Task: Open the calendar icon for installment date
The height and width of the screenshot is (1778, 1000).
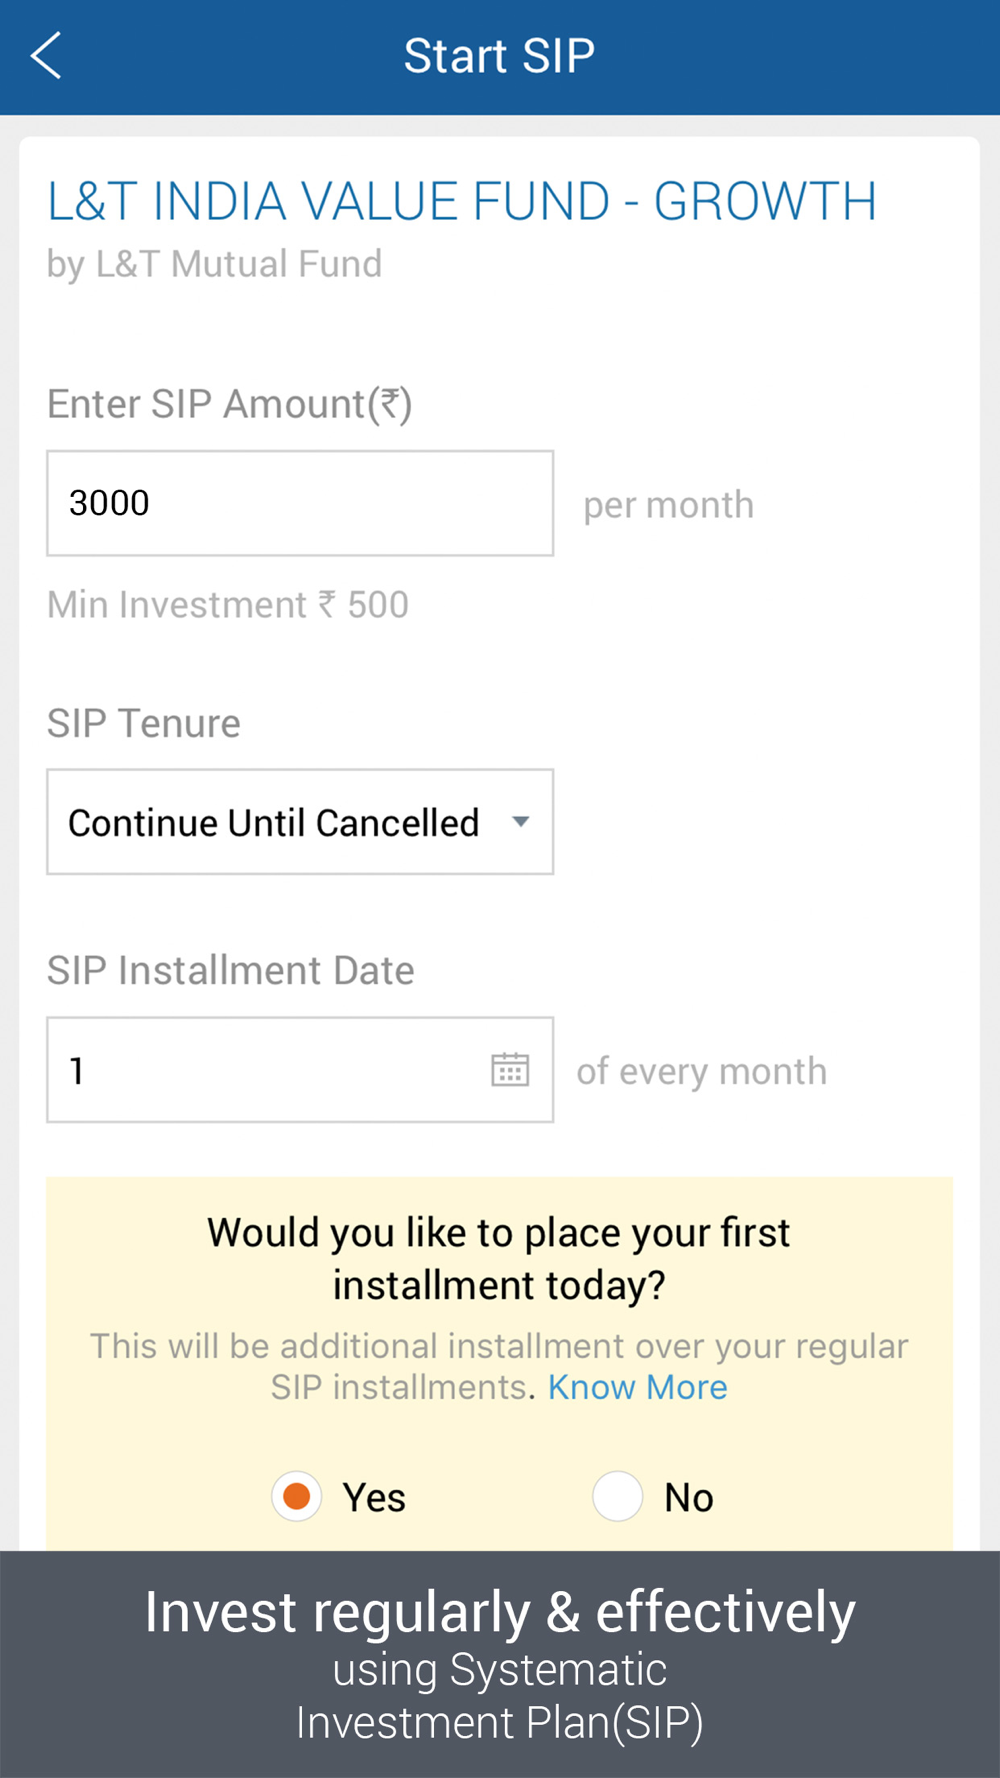Action: pyautogui.click(x=510, y=1069)
